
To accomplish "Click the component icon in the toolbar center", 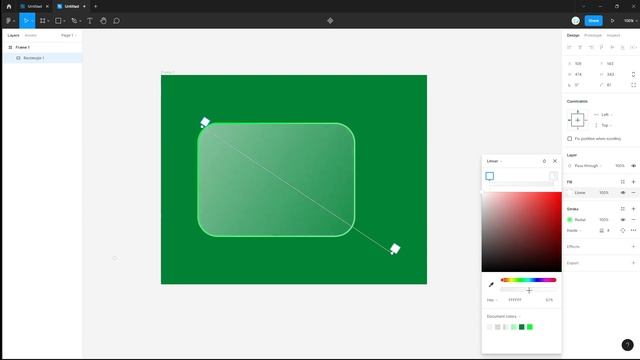I will [x=330, y=20].
